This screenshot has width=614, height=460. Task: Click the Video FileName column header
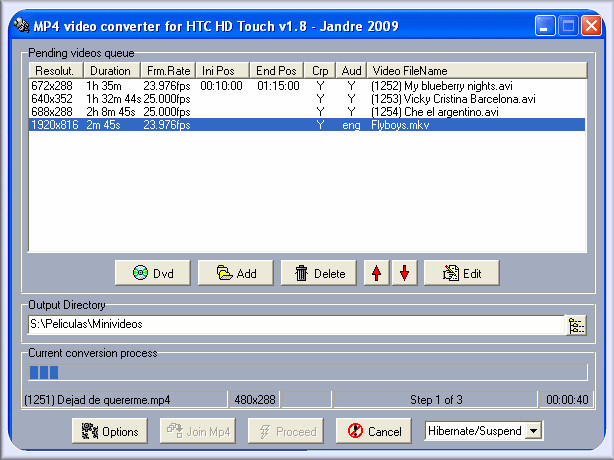pos(477,70)
